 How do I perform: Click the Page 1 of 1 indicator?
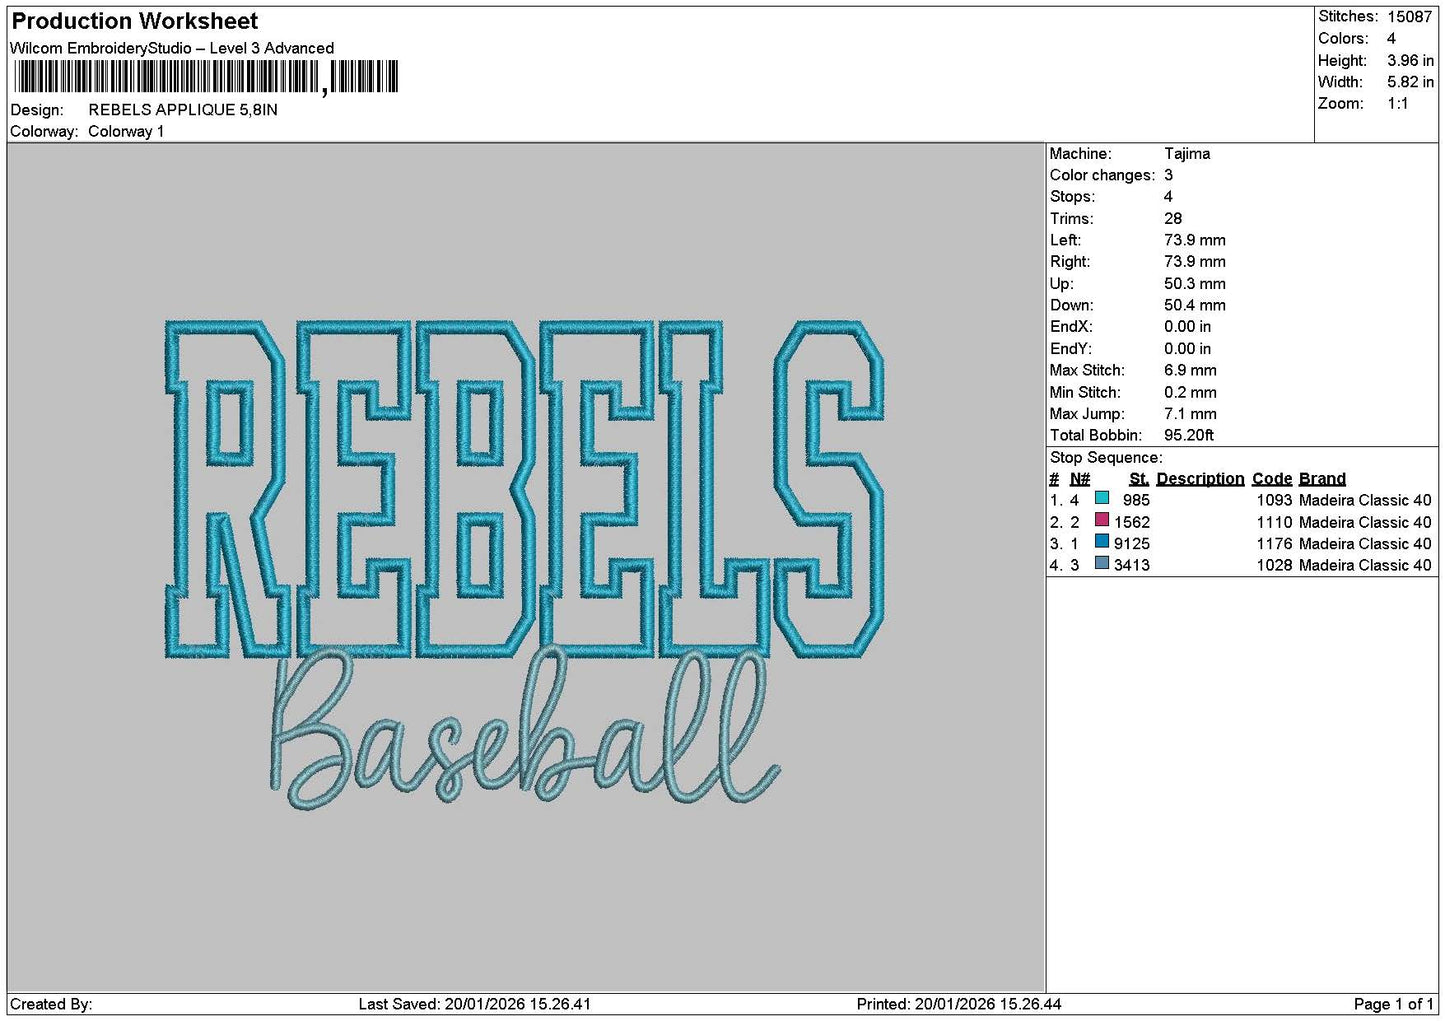[1393, 1004]
